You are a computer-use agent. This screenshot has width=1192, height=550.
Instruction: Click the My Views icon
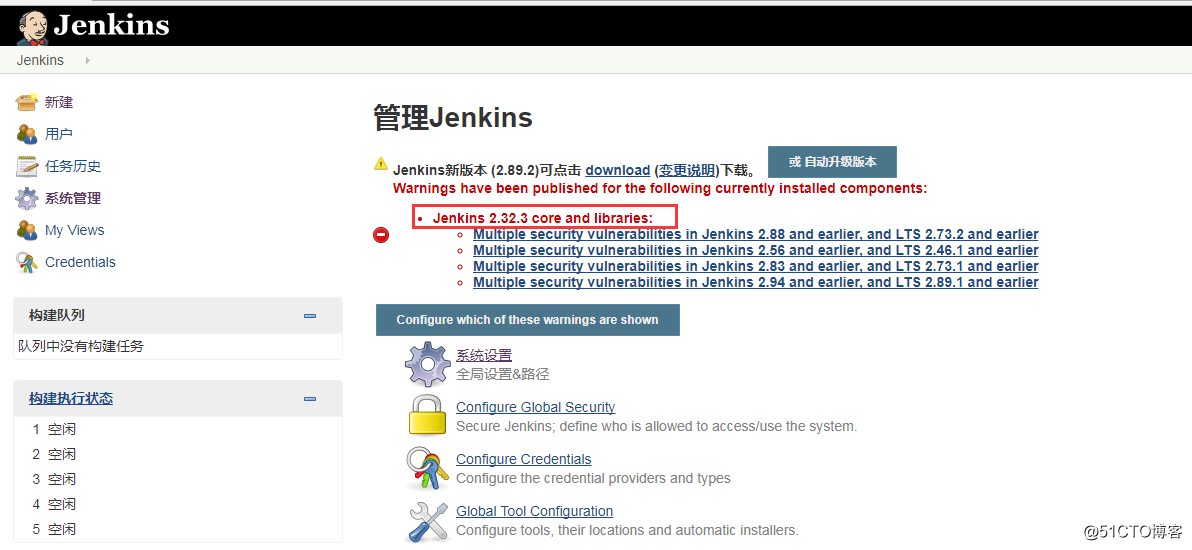coord(27,230)
